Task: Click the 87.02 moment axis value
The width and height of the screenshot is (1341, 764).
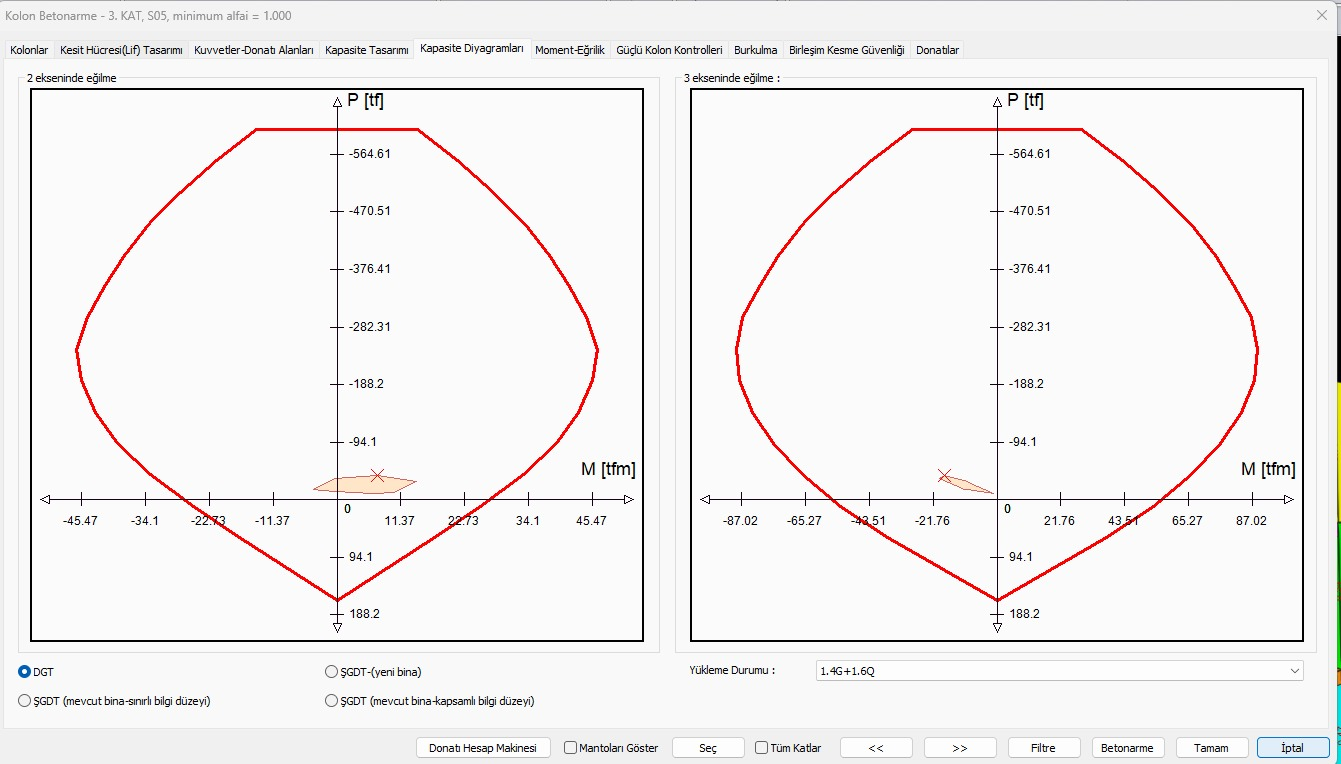Action: tap(1251, 521)
